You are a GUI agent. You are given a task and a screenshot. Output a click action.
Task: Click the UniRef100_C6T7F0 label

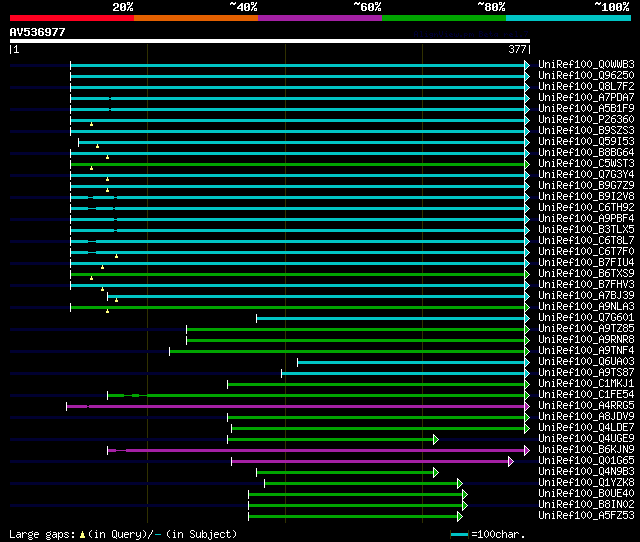[x=586, y=252]
